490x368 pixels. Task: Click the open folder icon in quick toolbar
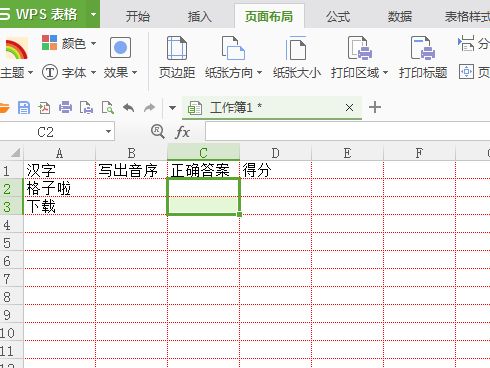(x=4, y=108)
